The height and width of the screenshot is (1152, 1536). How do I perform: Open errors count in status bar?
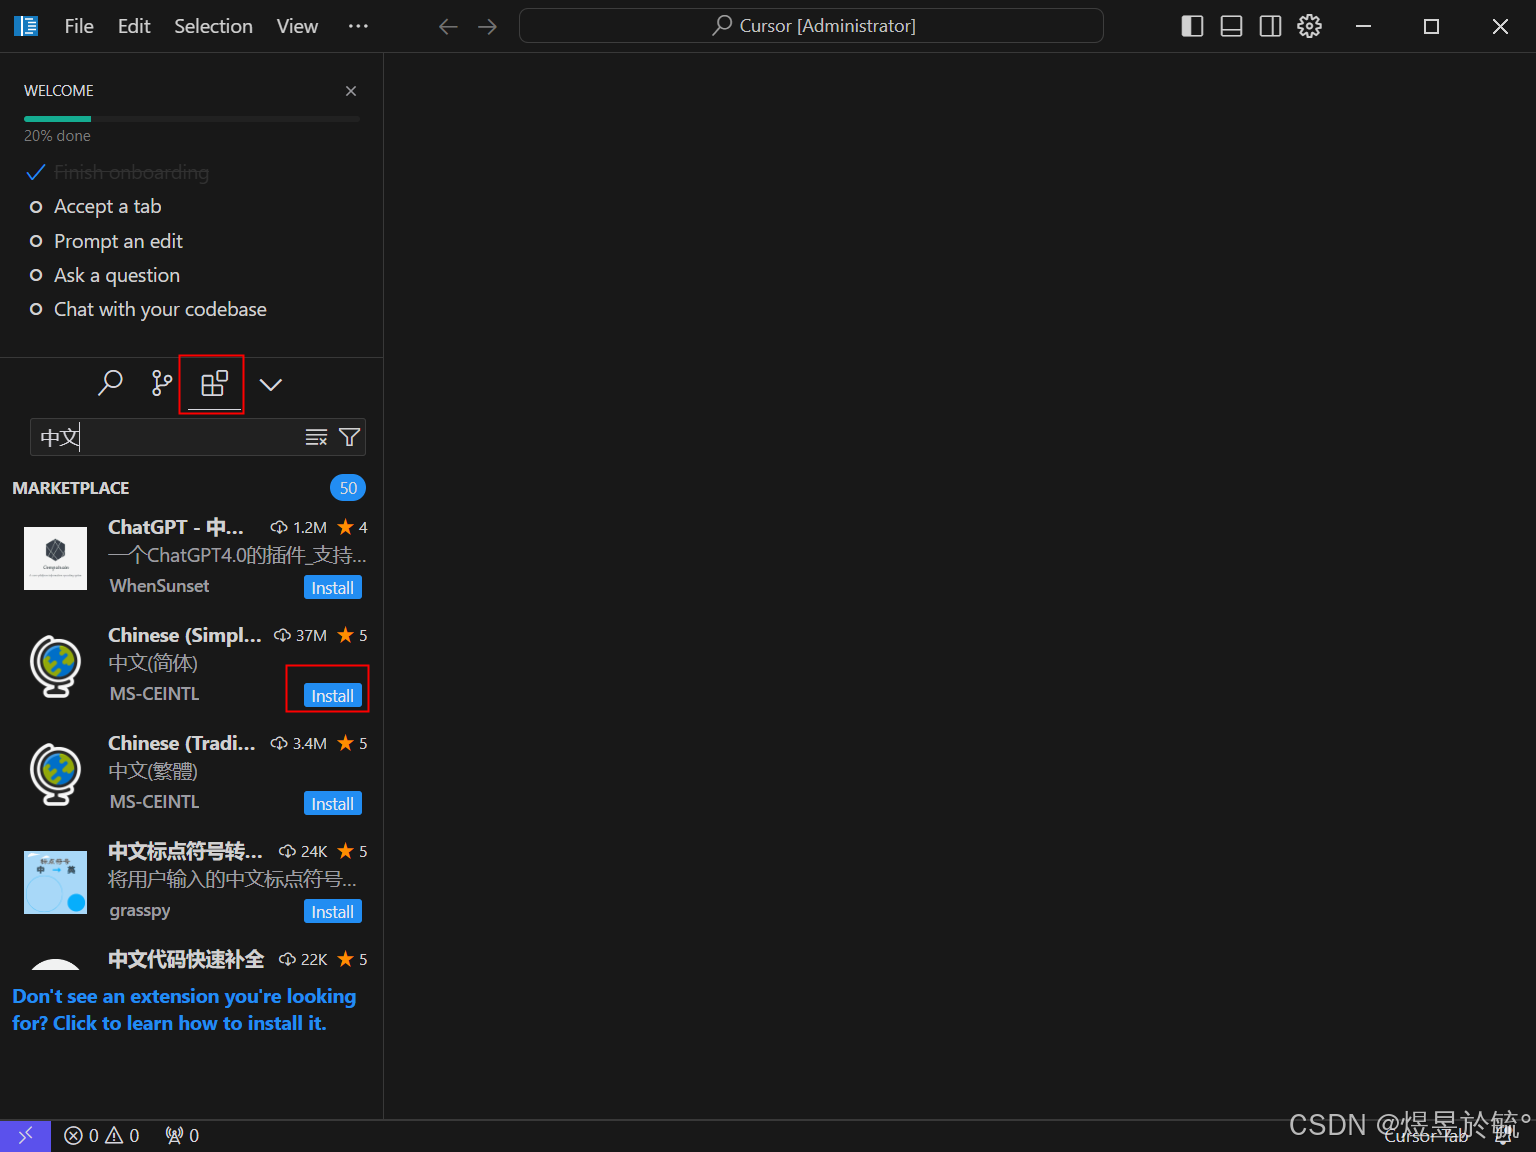tap(82, 1135)
